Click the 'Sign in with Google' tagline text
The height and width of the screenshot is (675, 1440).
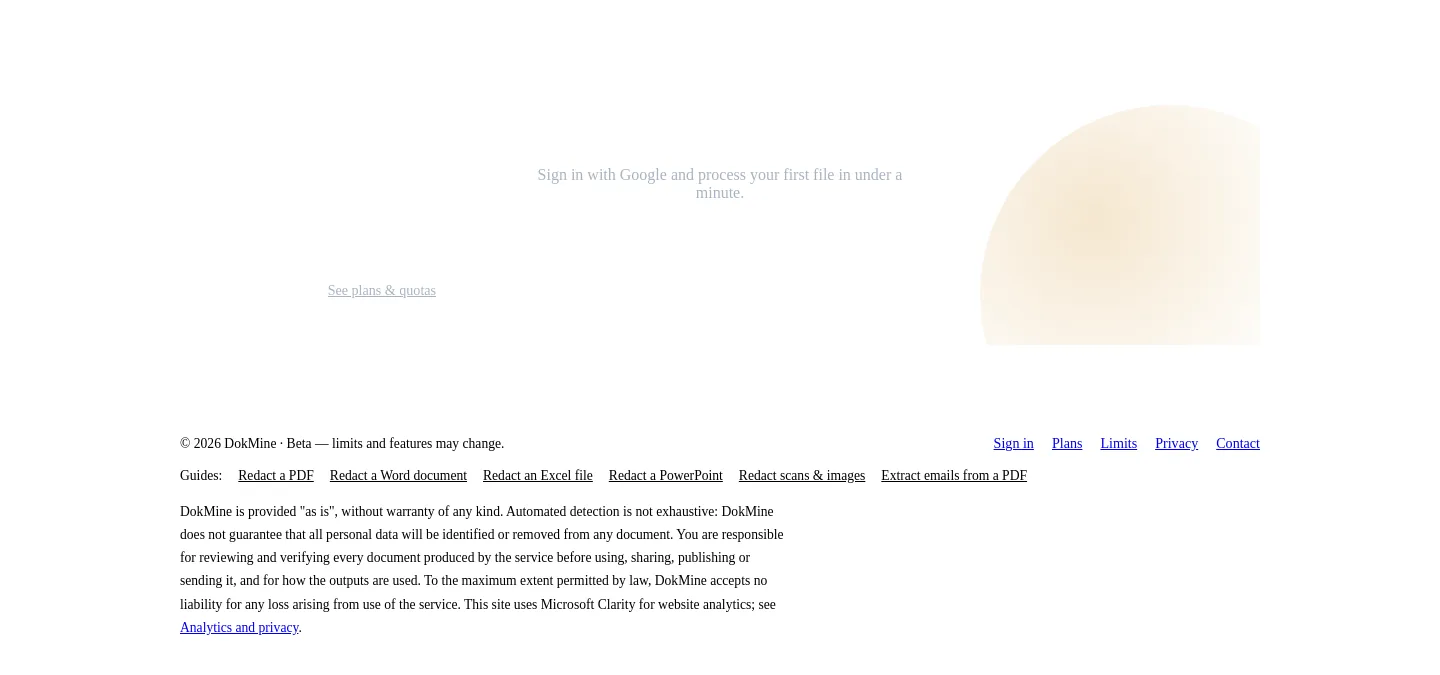[x=720, y=183]
